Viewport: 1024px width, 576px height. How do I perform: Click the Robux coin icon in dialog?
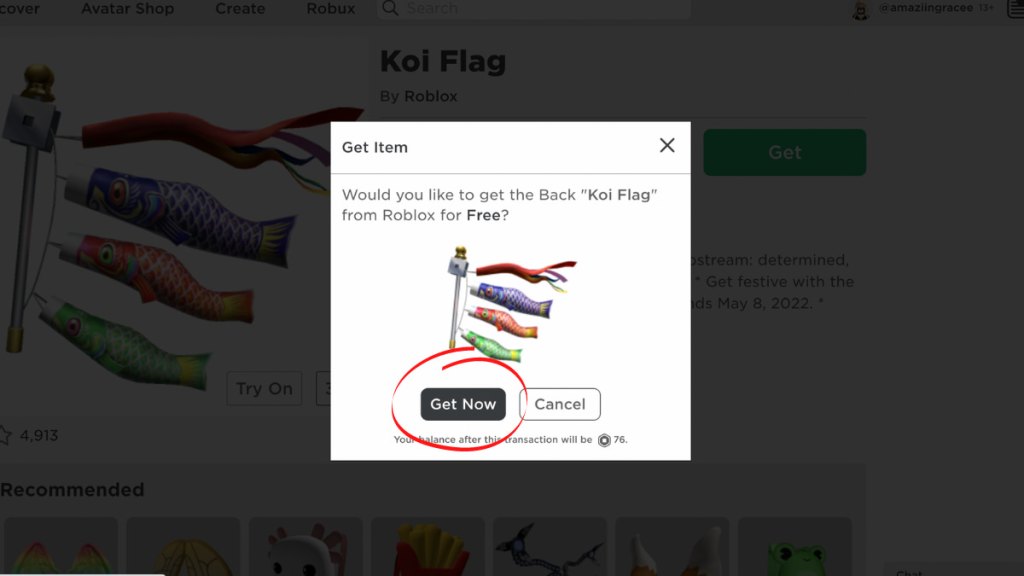(x=604, y=440)
